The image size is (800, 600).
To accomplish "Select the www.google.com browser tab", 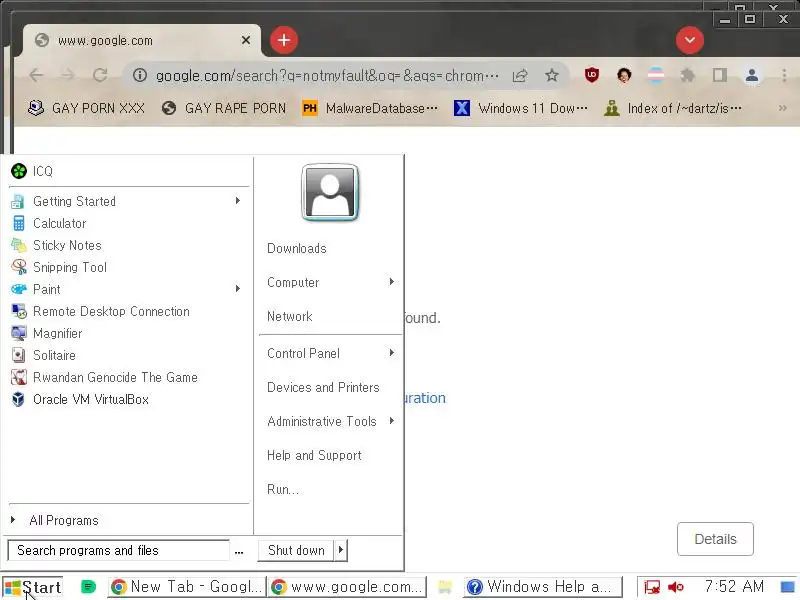I will click(142, 40).
